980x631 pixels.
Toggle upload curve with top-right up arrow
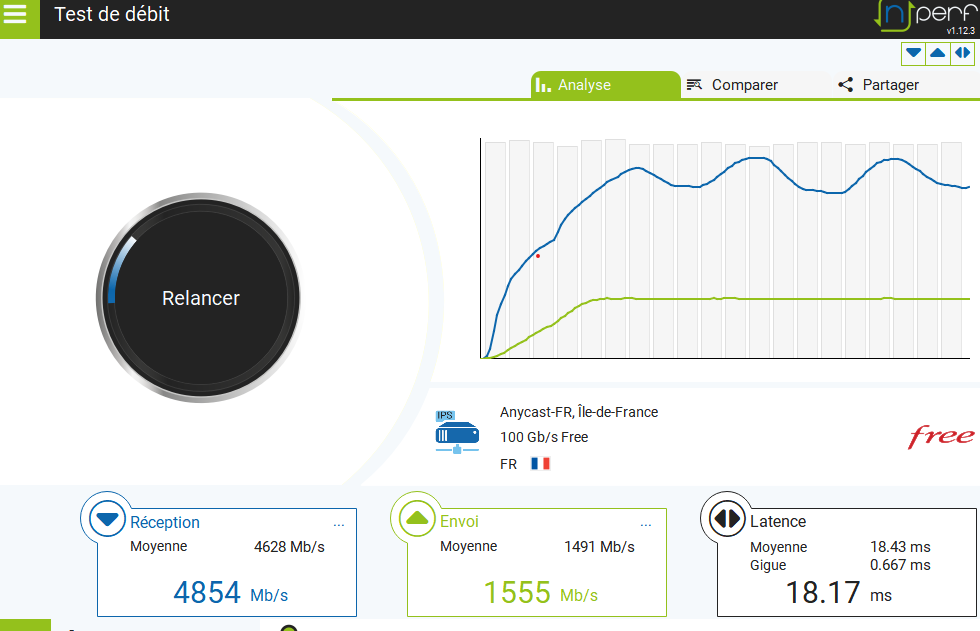point(938,53)
